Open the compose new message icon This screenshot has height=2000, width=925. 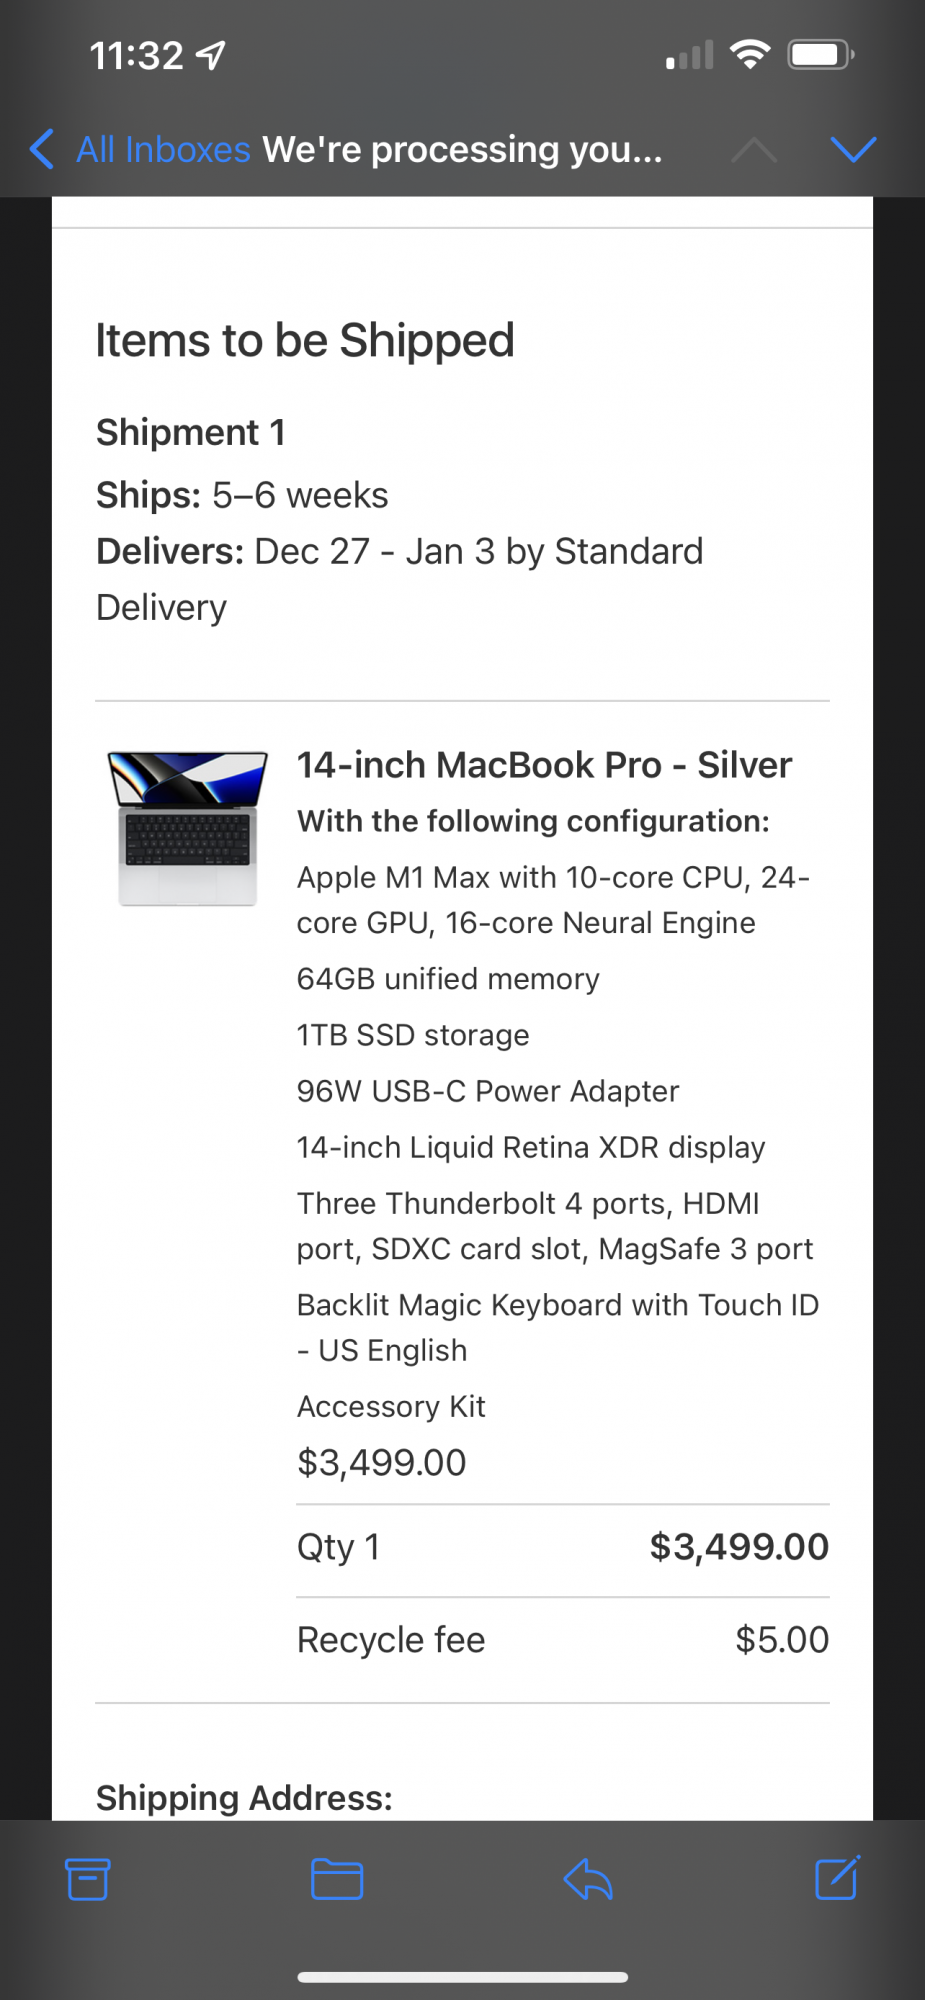(836, 1879)
